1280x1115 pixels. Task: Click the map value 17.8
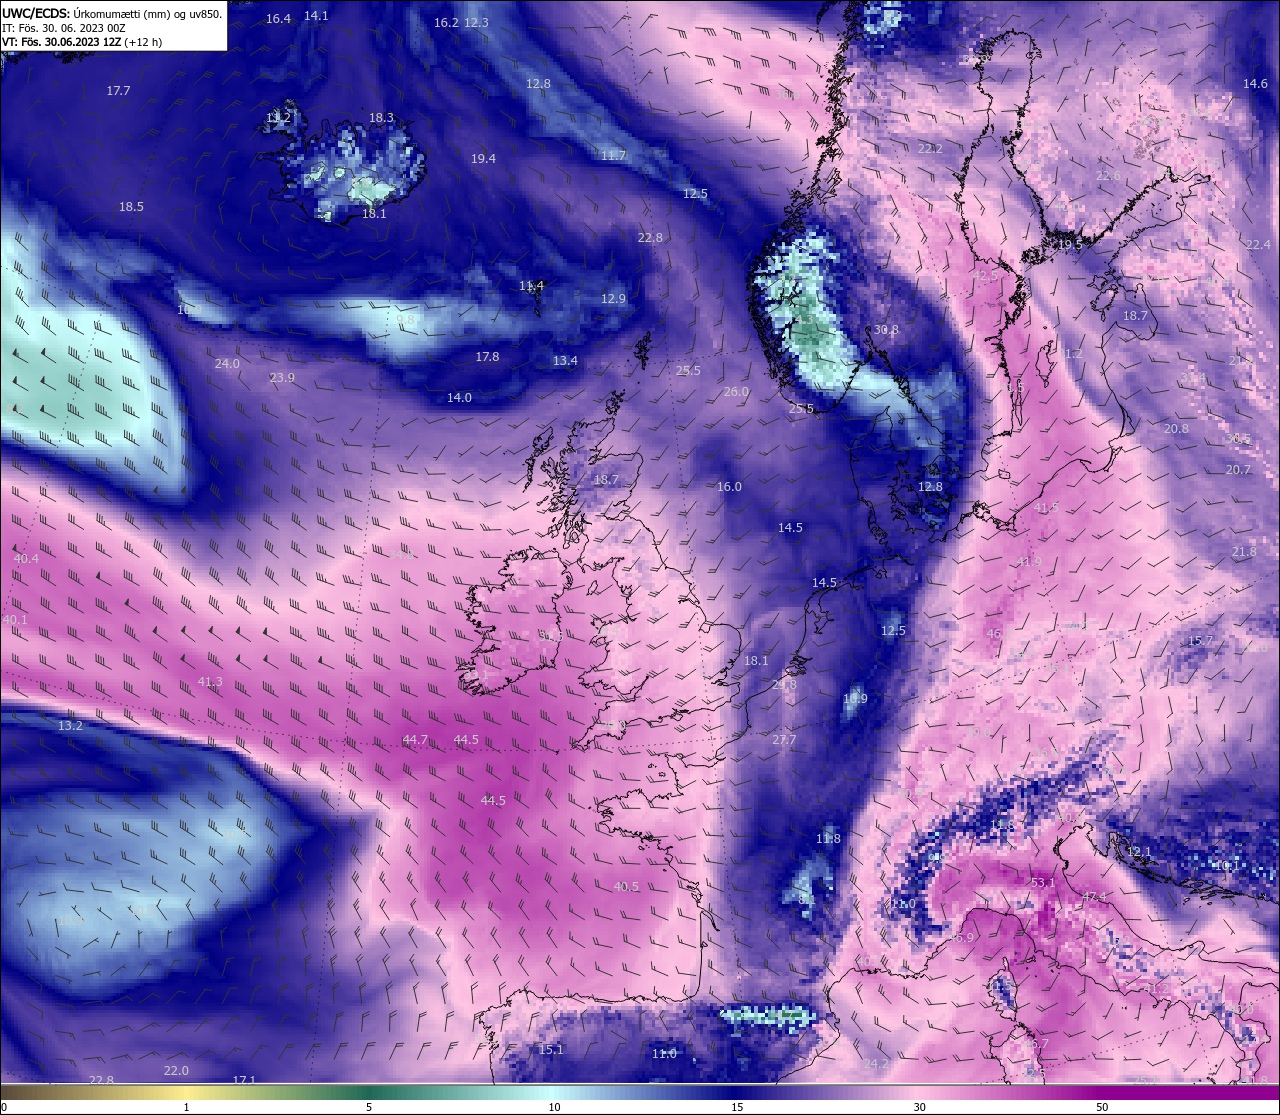click(487, 356)
